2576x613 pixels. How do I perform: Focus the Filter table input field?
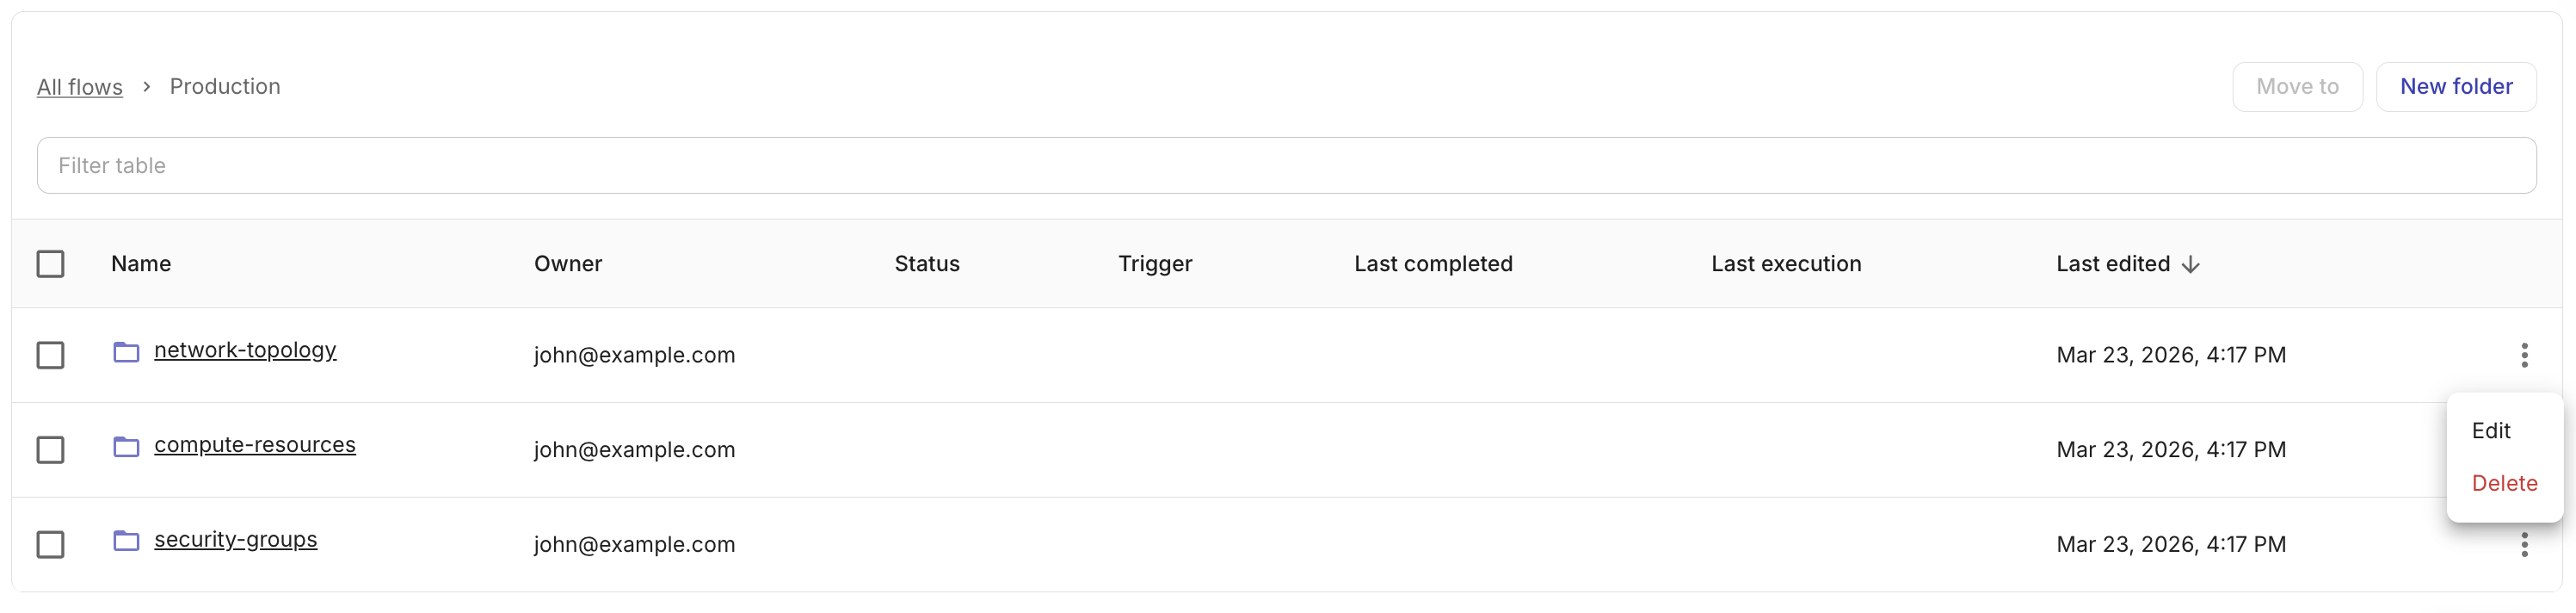click(x=1286, y=166)
